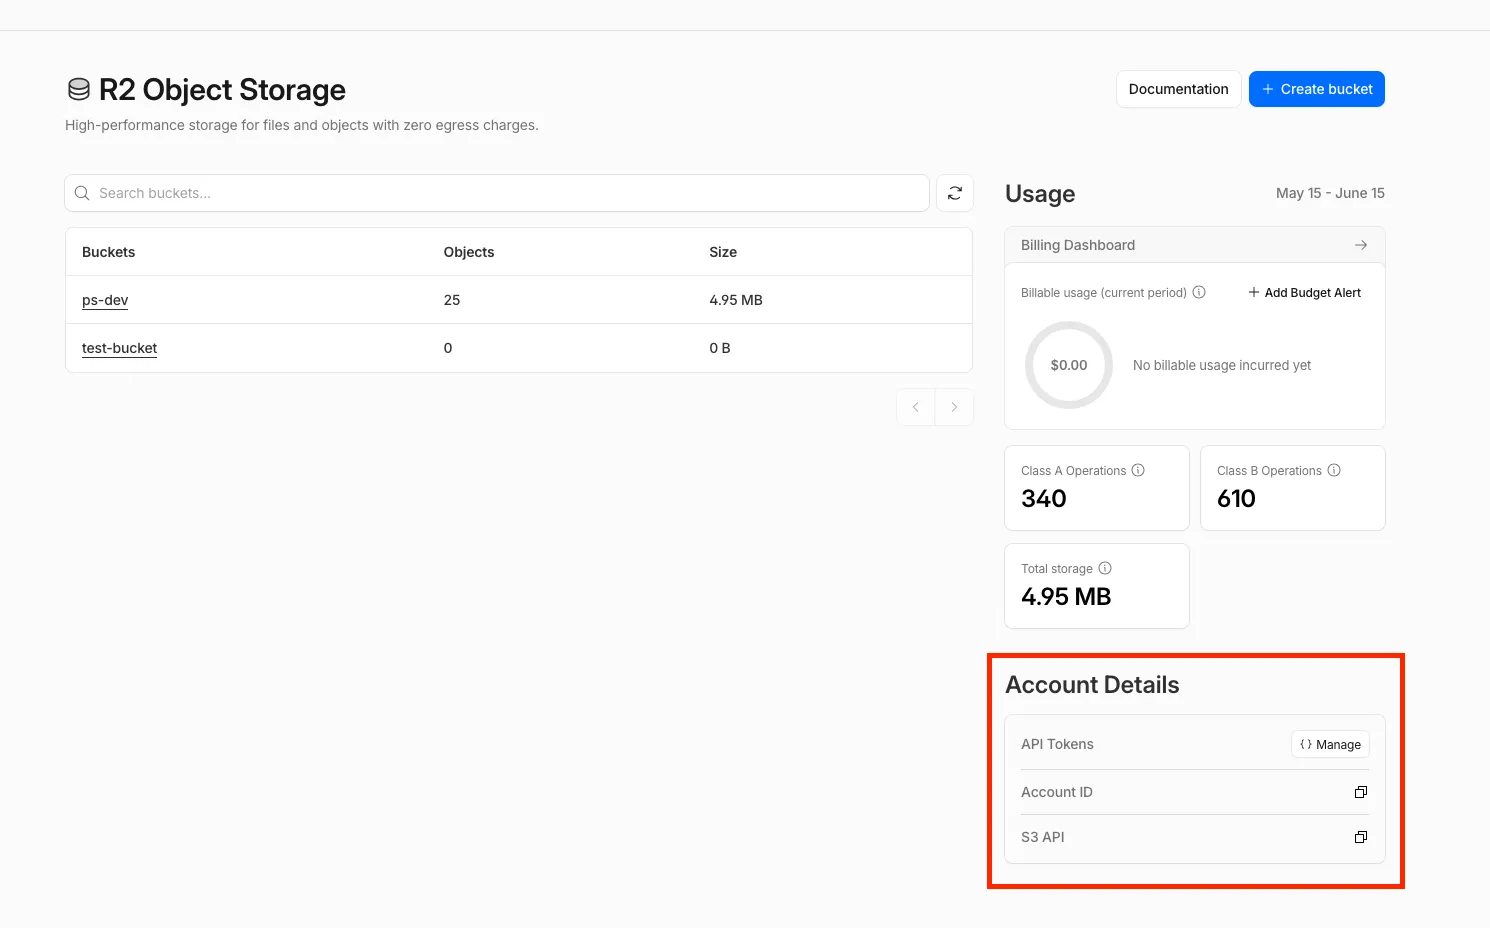This screenshot has width=1490, height=928.
Task: Click the May 15 - June 15 date range
Action: click(x=1330, y=193)
